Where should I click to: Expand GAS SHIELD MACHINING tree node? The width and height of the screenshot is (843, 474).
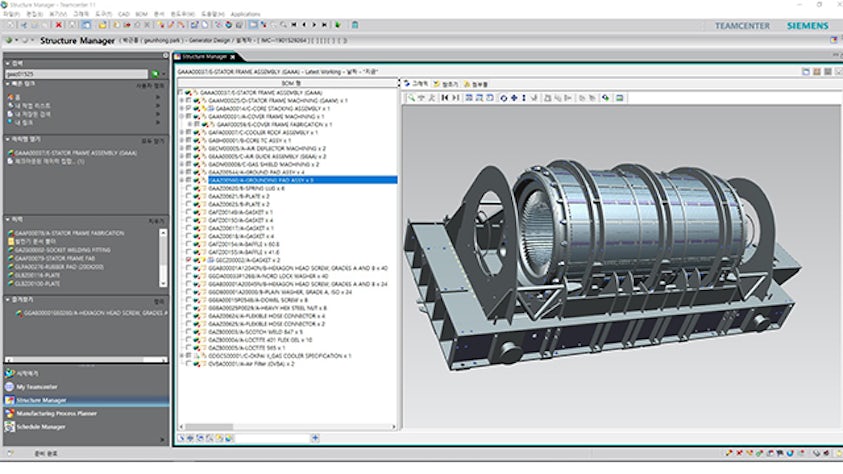tap(182, 164)
